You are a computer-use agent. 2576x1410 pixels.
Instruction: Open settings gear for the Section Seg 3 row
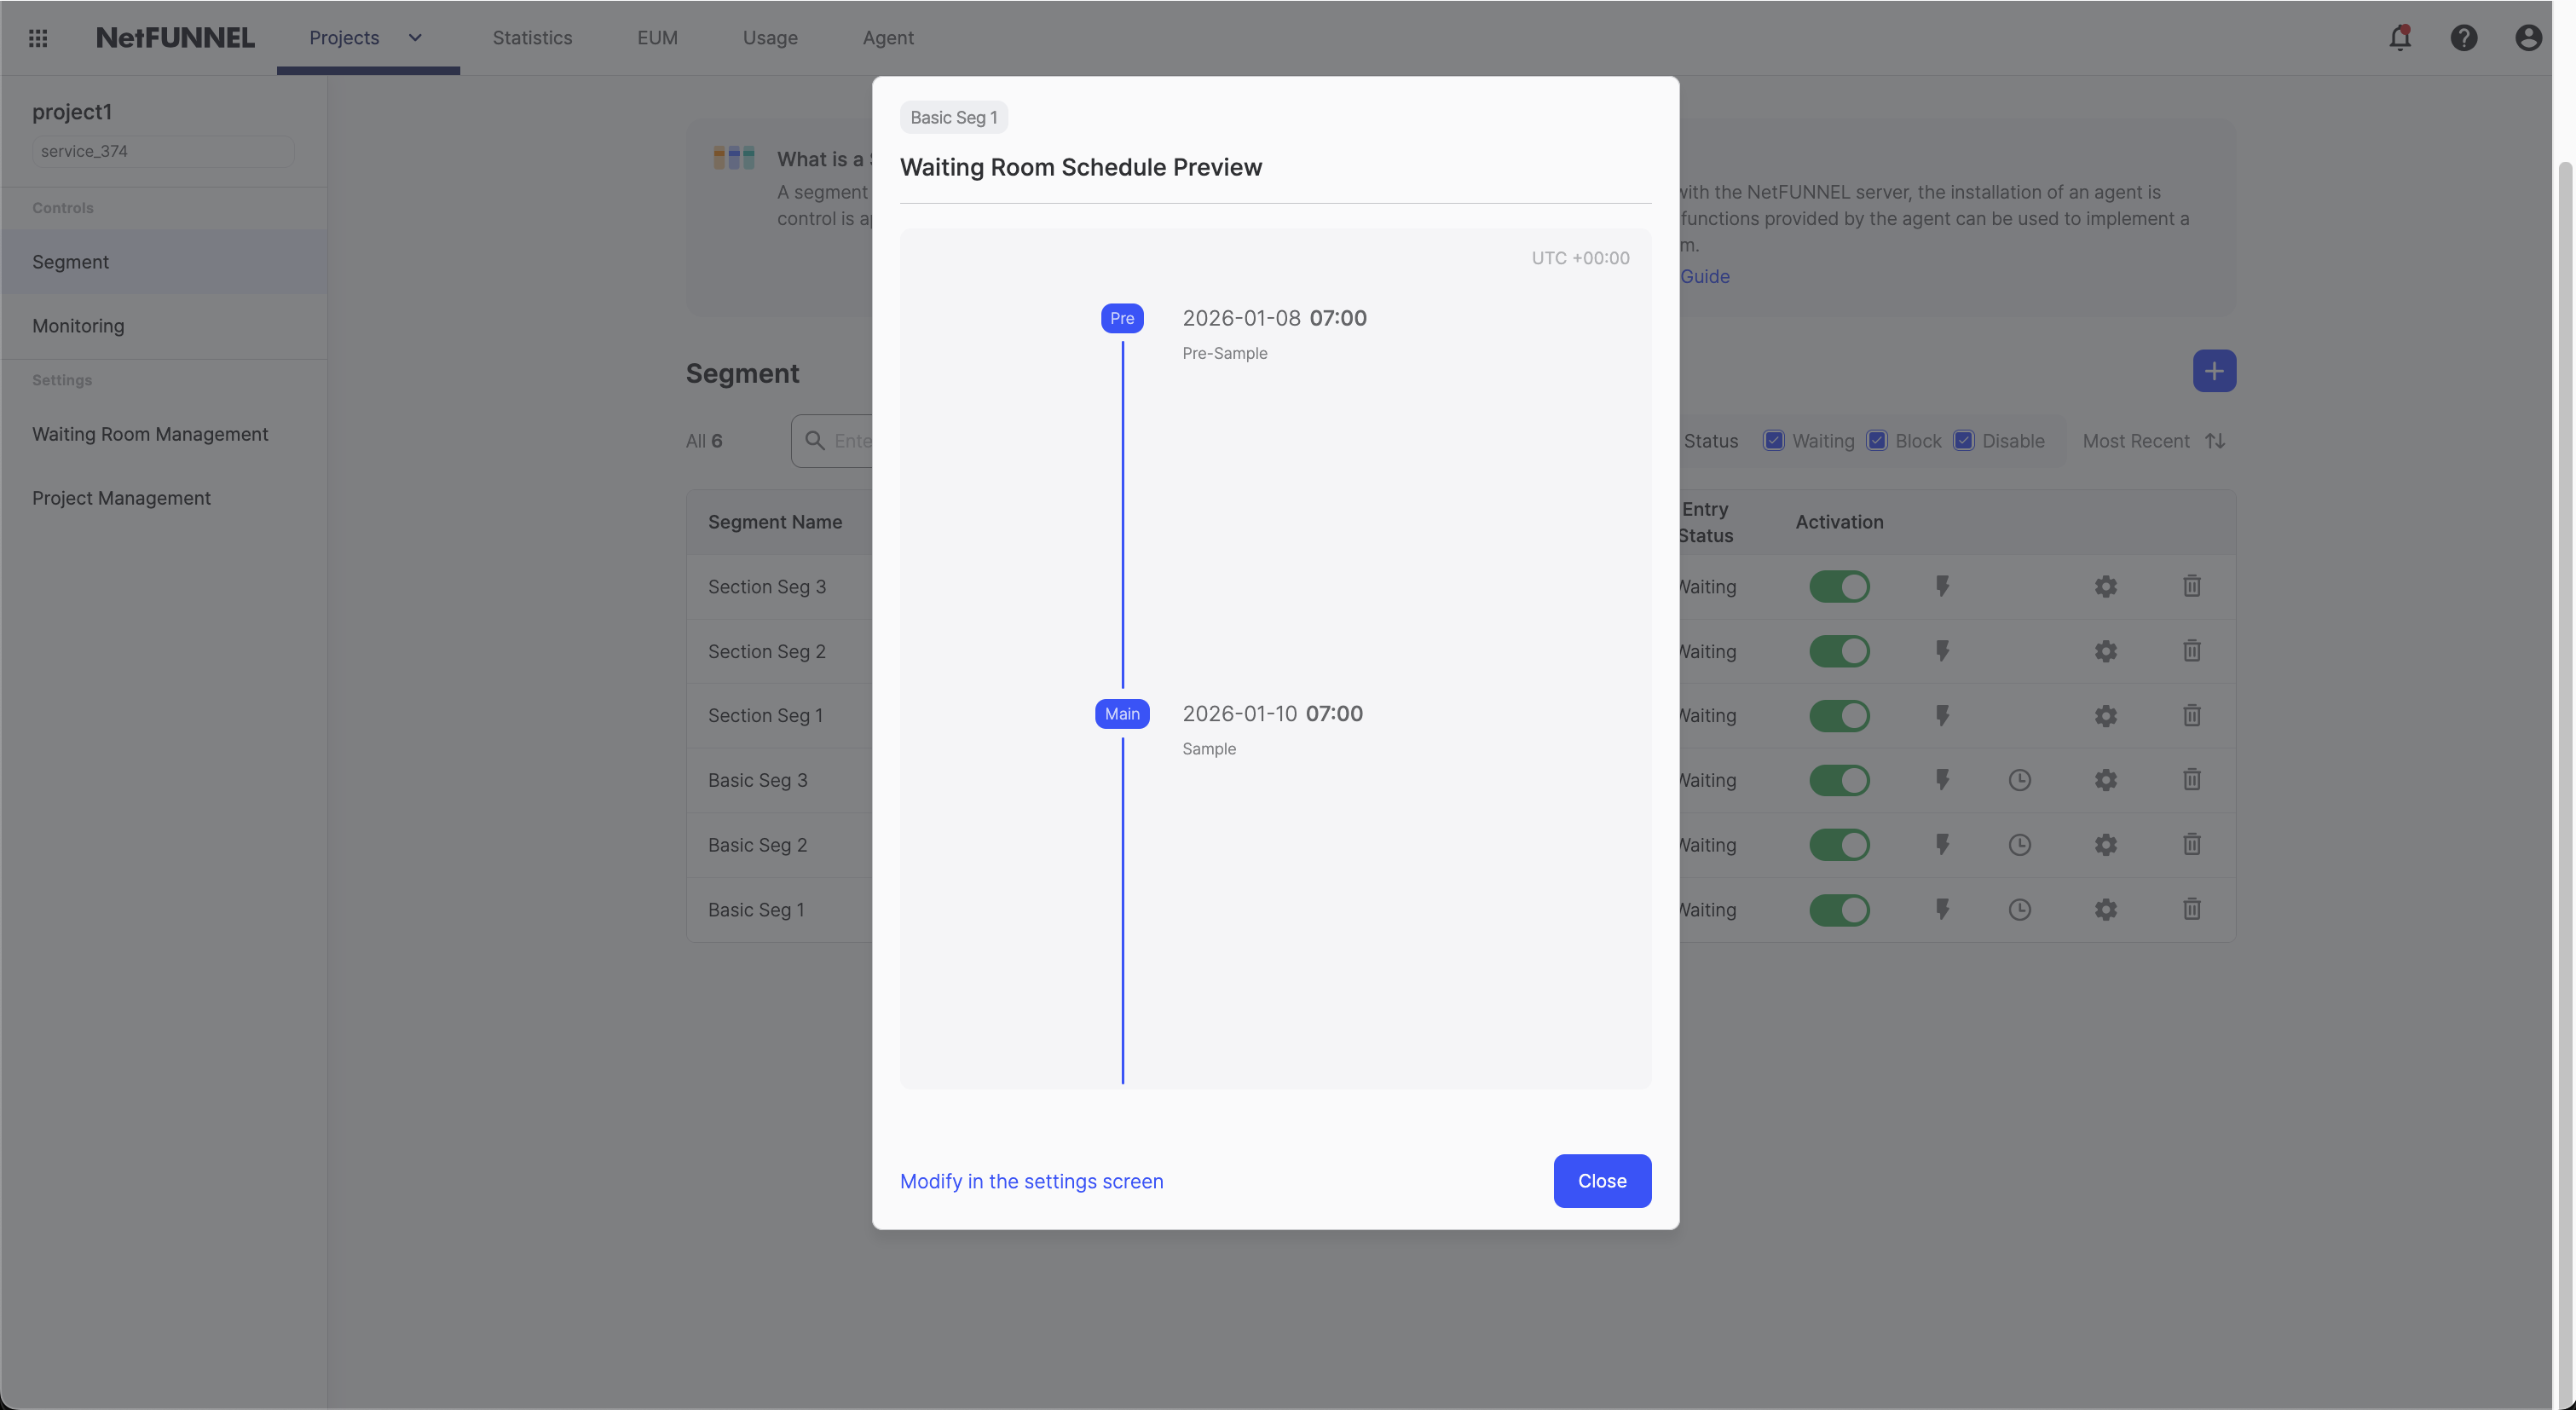(x=2105, y=586)
